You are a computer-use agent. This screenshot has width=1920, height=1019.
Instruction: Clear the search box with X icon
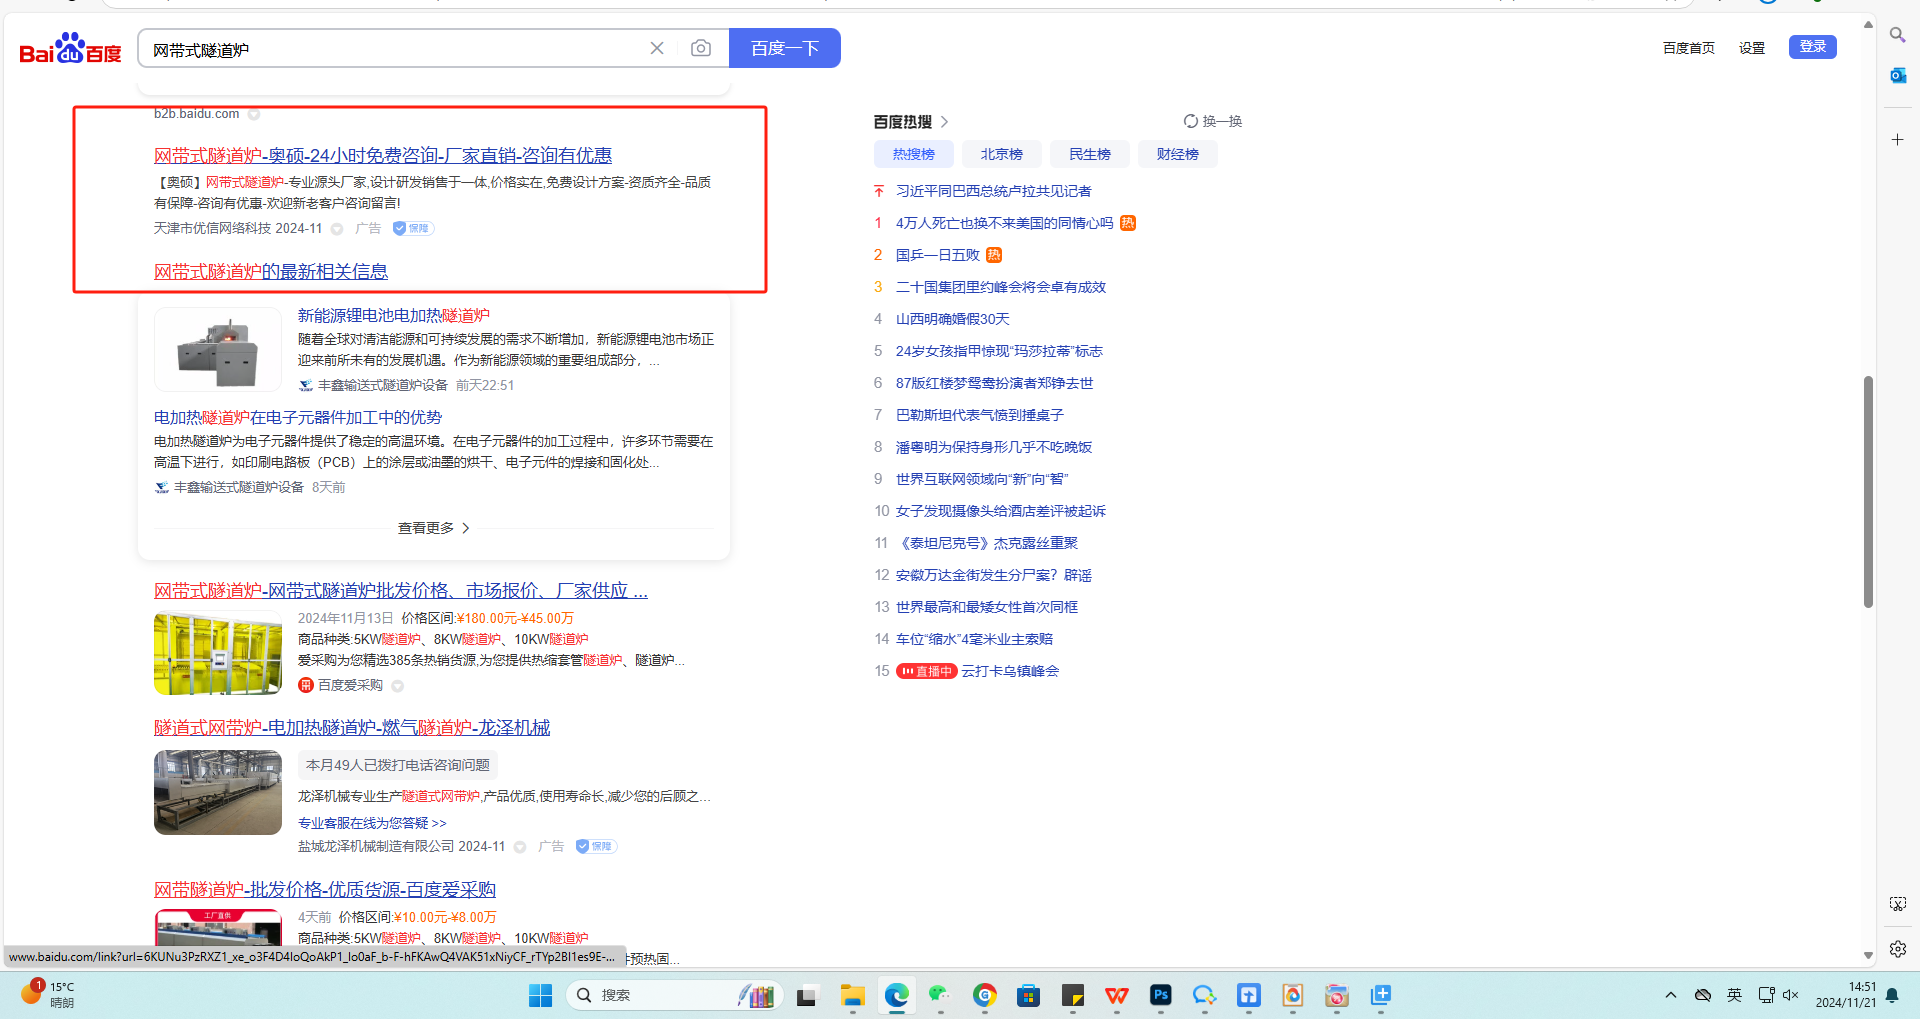pos(657,48)
